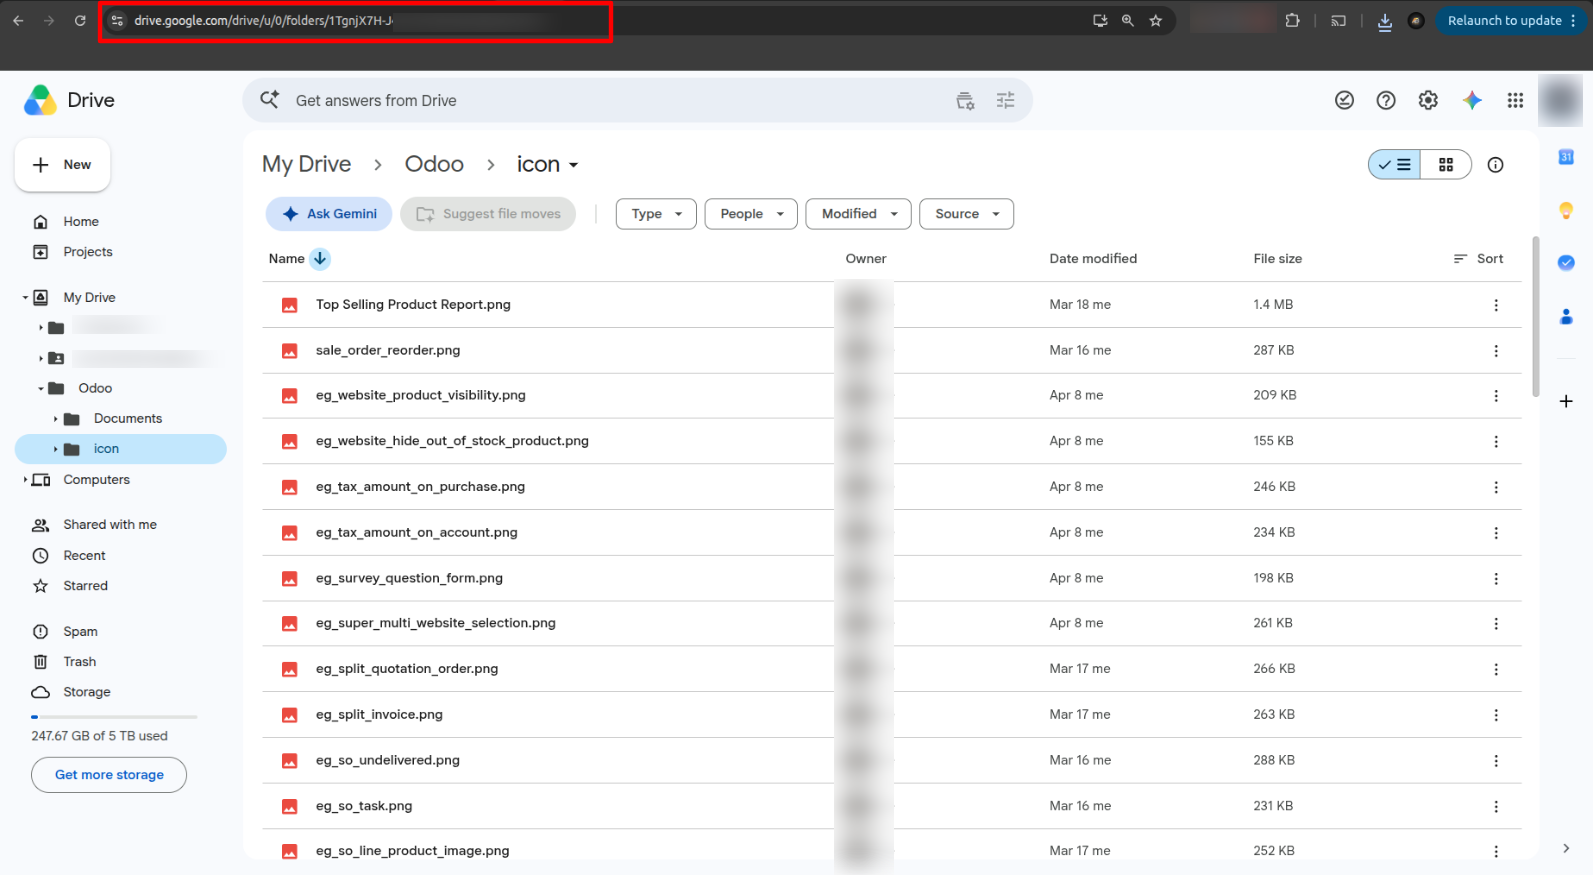Click Relaunch to update button
The width and height of the screenshot is (1593, 875).
(x=1511, y=20)
